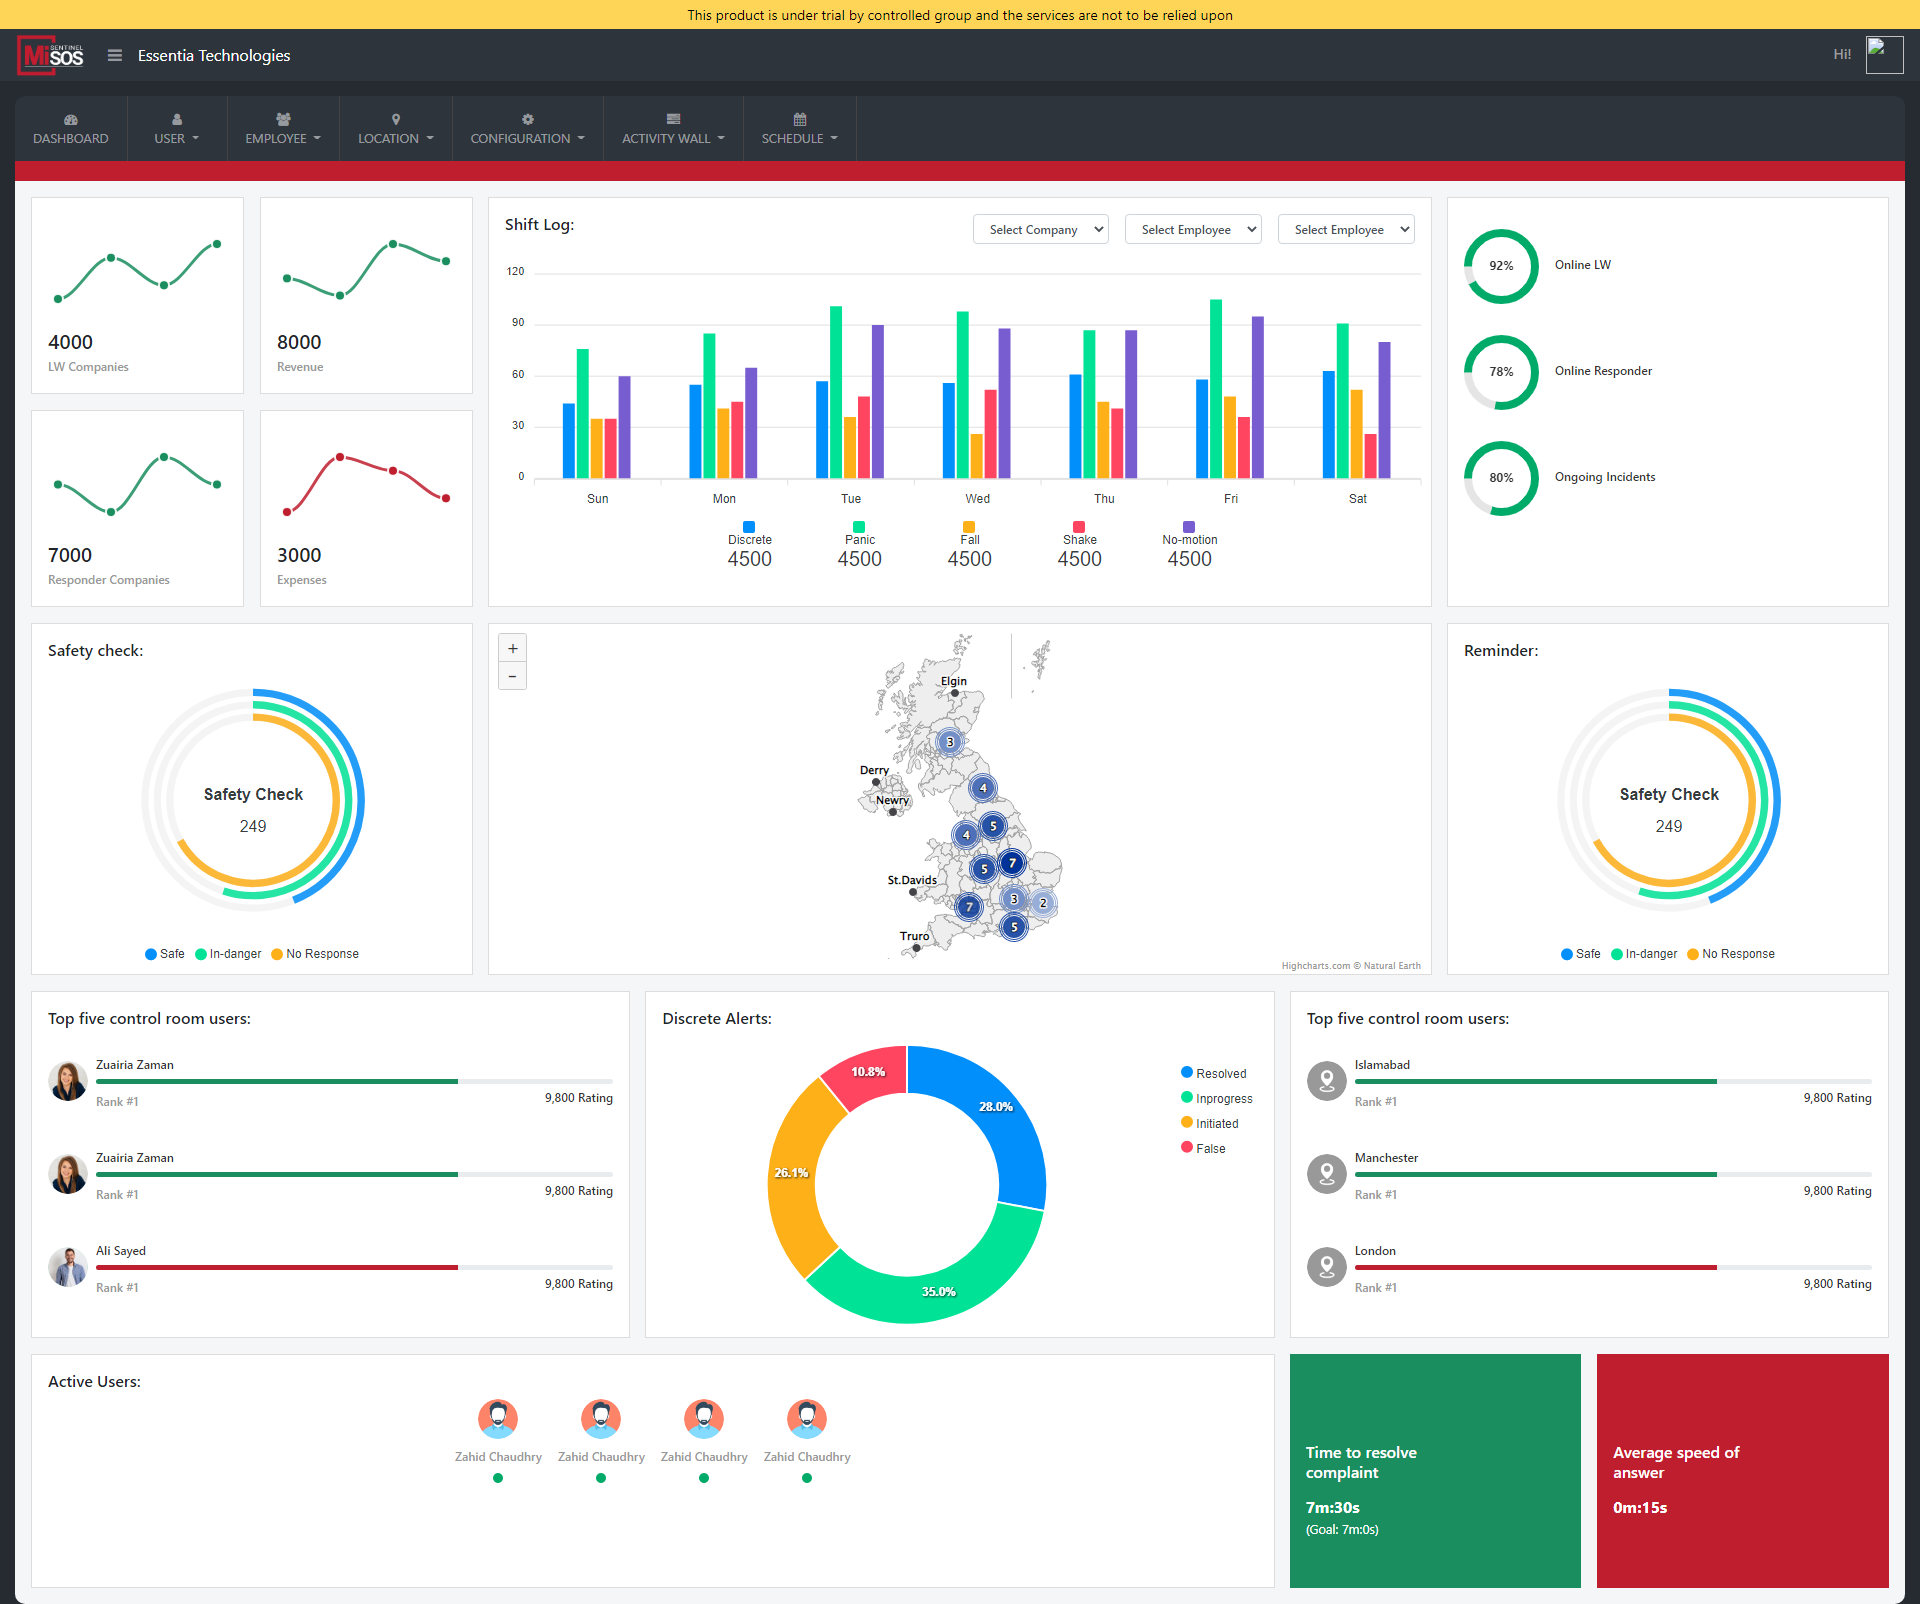Expand the first Select Employee dropdown
This screenshot has width=1920, height=1604.
point(1192,230)
